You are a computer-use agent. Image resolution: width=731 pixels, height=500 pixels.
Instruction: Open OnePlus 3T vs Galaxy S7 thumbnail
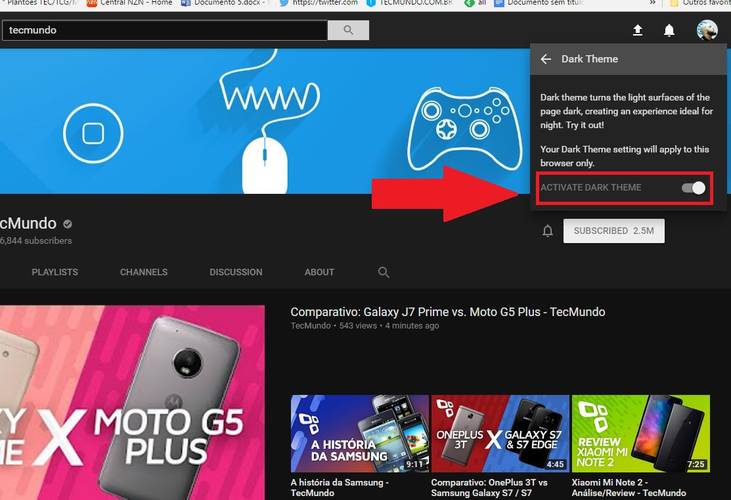500,433
